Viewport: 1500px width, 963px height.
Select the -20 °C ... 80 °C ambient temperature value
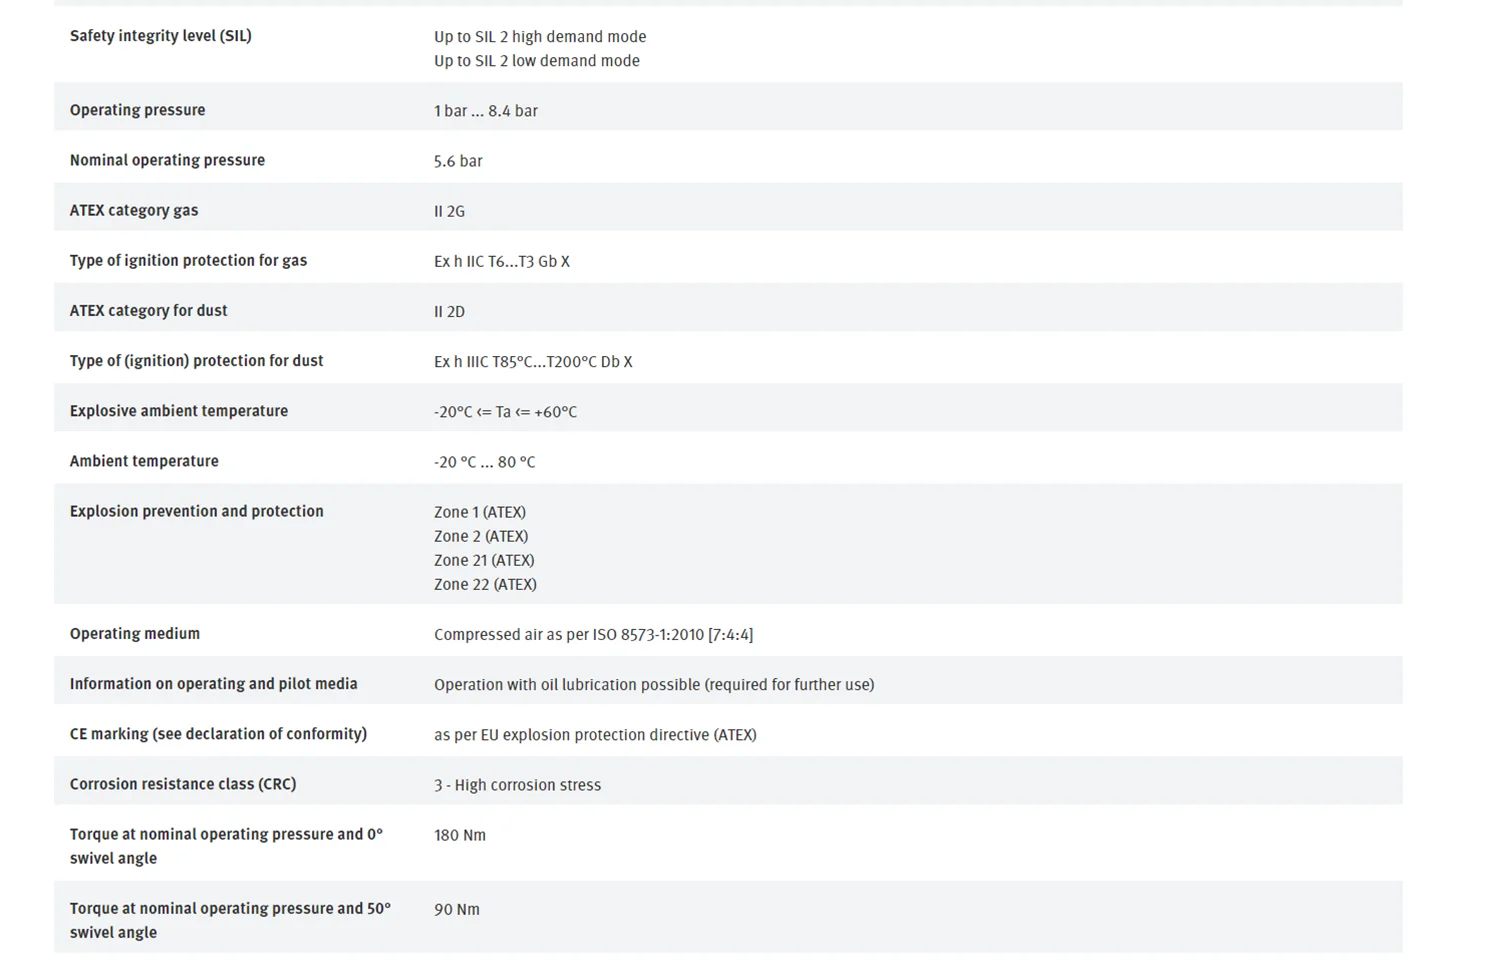(485, 462)
